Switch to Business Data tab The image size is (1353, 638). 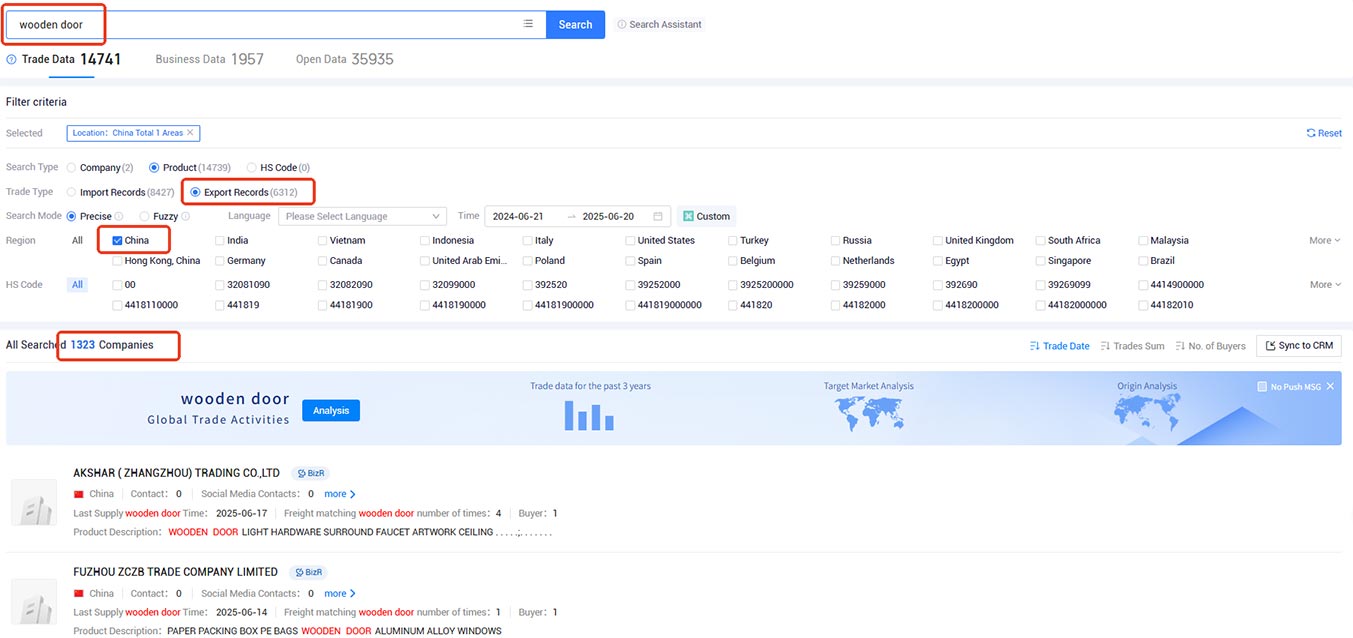pyautogui.click(x=209, y=59)
